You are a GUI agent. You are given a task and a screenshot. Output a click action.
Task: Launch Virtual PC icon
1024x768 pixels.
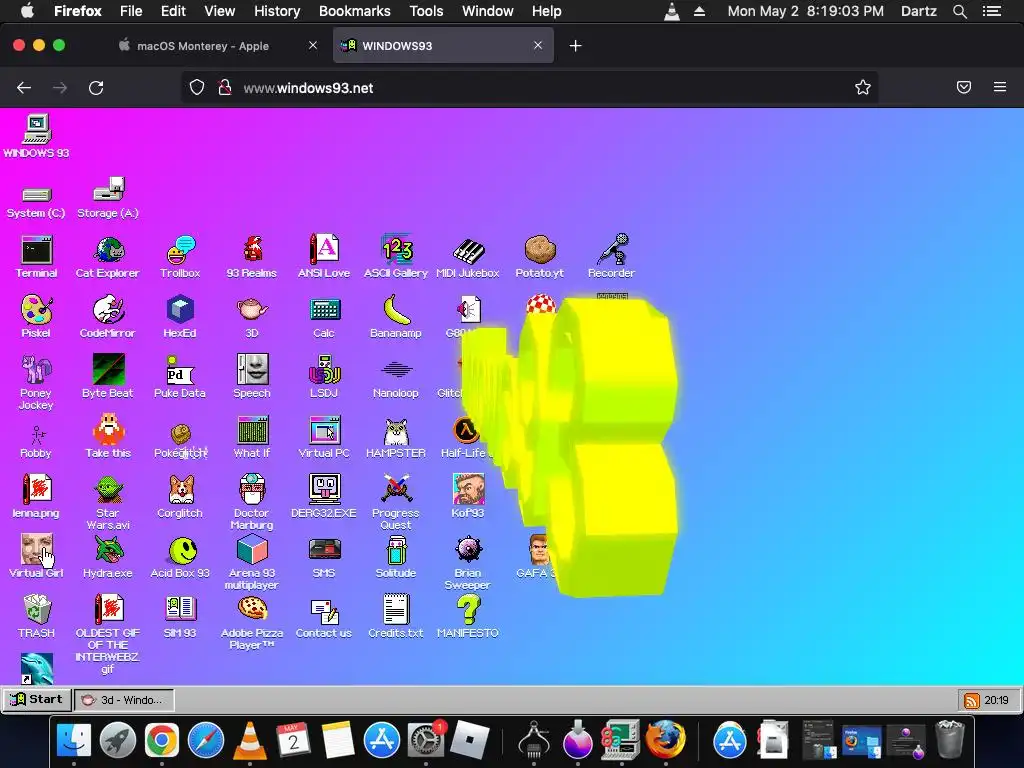click(324, 437)
